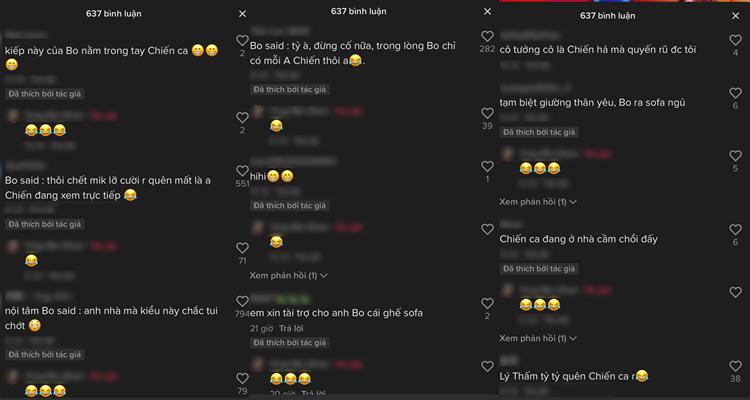Open author avatar under 'kiếp này của Bo' comment
Viewport: 750px width, 400px height.
(x=13, y=116)
